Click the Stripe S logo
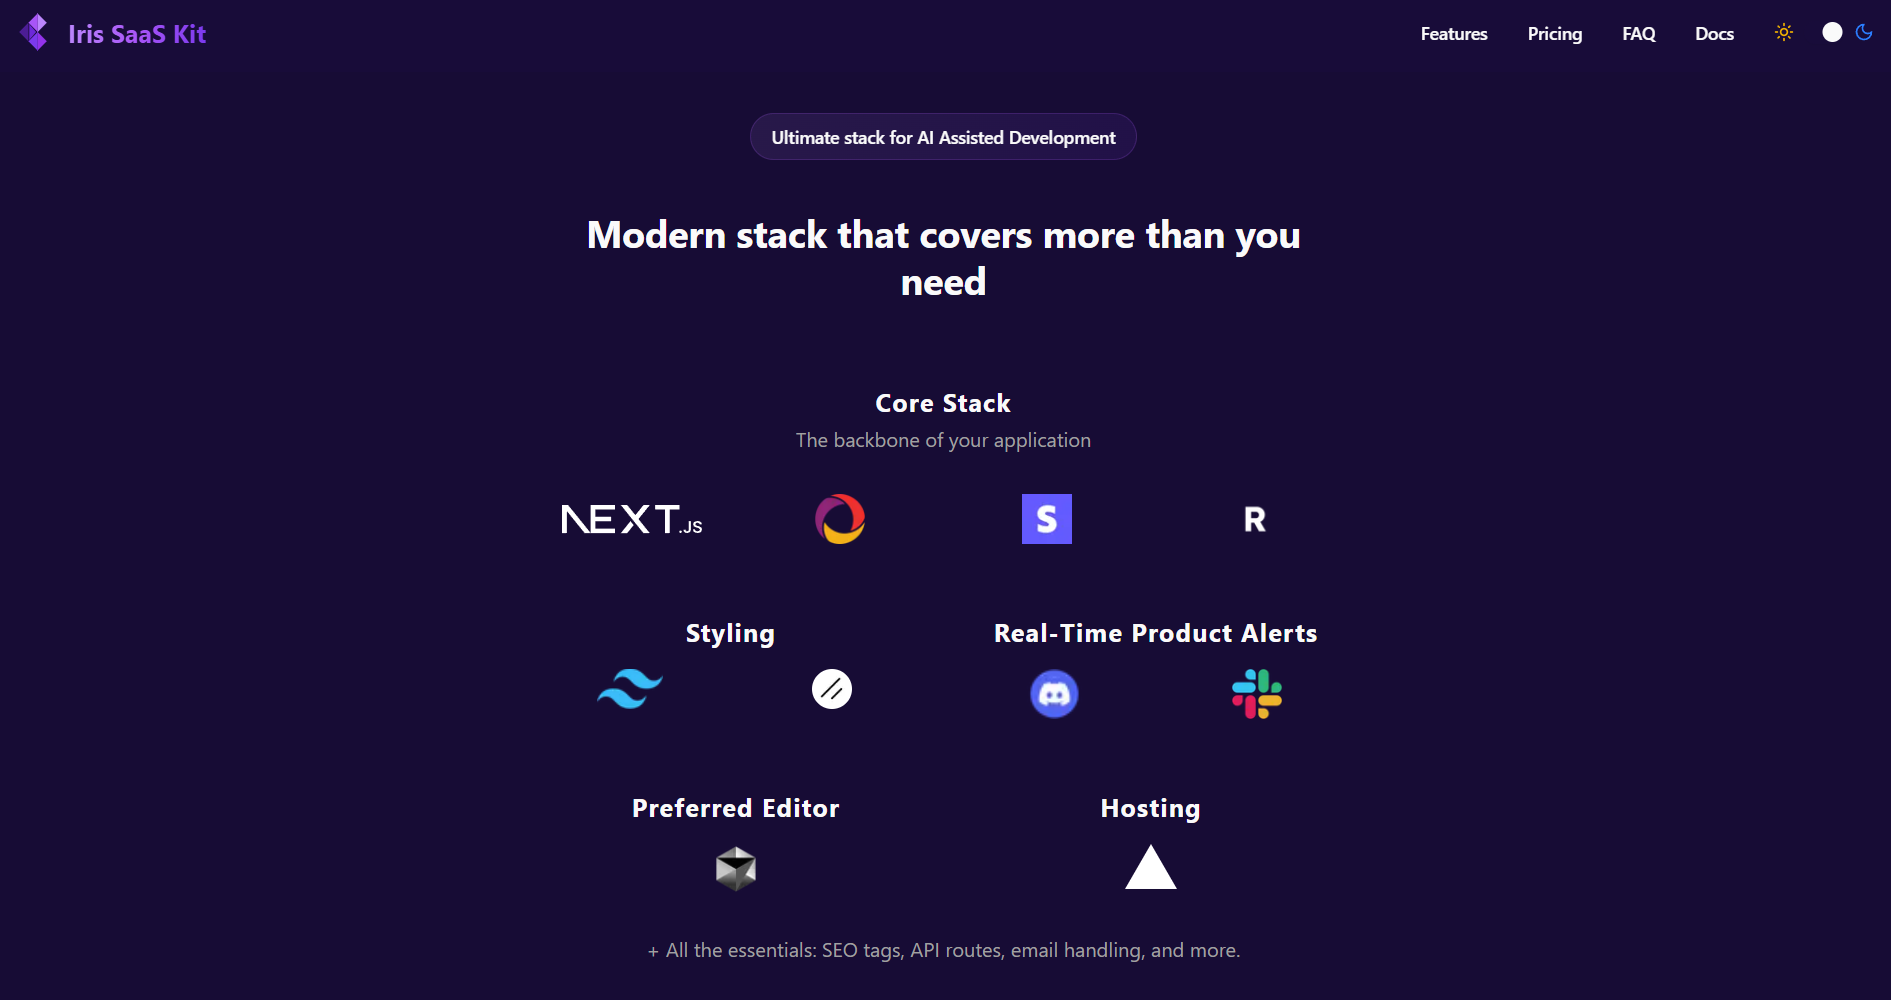The image size is (1891, 1000). click(x=1047, y=519)
